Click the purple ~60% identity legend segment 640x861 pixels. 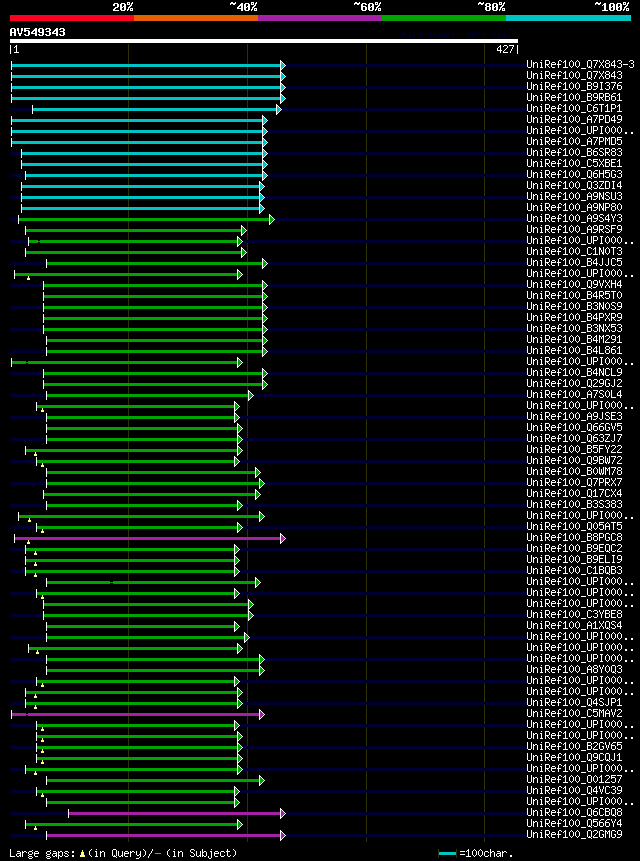[320, 18]
